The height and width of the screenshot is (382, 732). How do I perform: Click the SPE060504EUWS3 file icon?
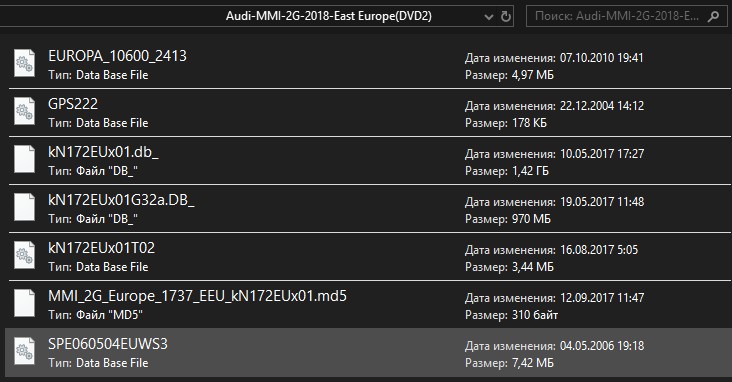(24, 351)
